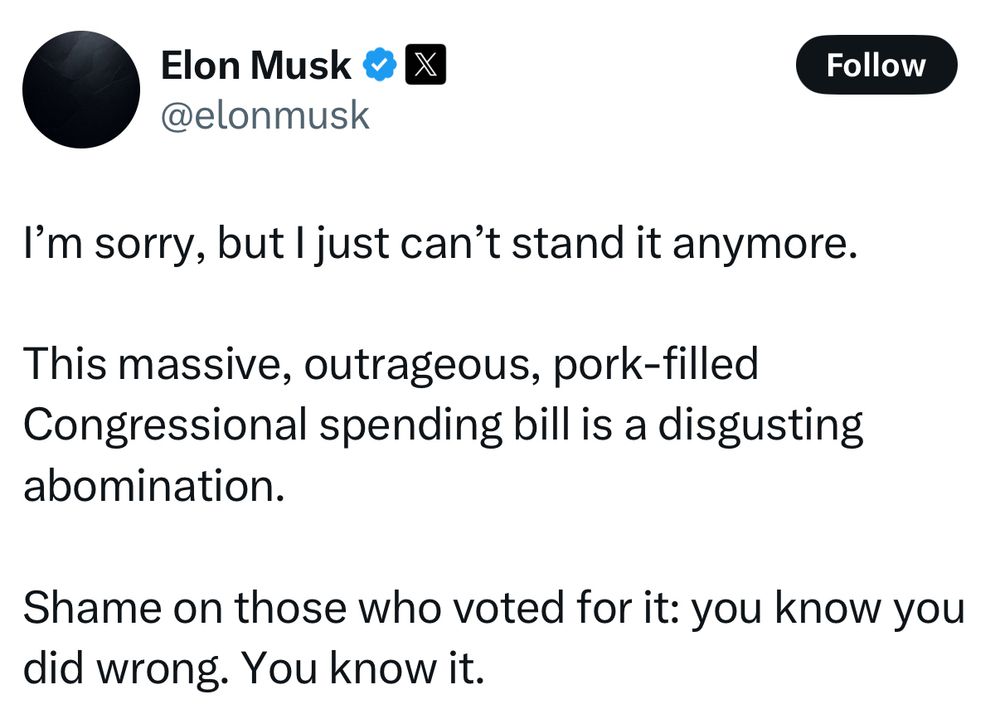Screen dimensions: 1000x719
Task: Select the word "Congressional"
Action: [165, 426]
